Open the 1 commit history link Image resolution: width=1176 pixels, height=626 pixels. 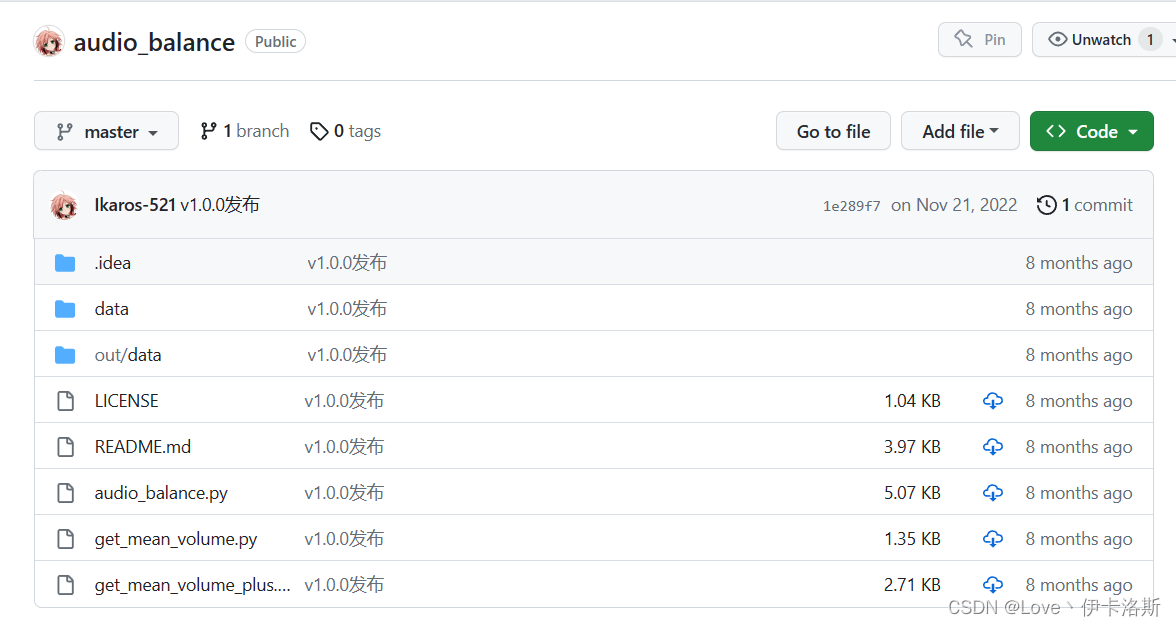(1084, 205)
